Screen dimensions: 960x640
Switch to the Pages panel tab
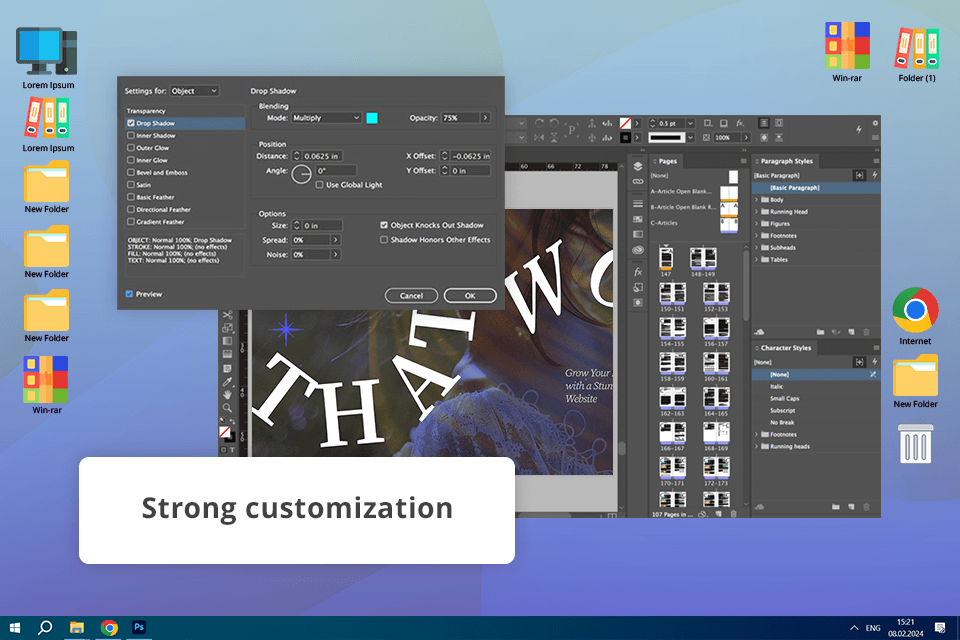coord(667,161)
